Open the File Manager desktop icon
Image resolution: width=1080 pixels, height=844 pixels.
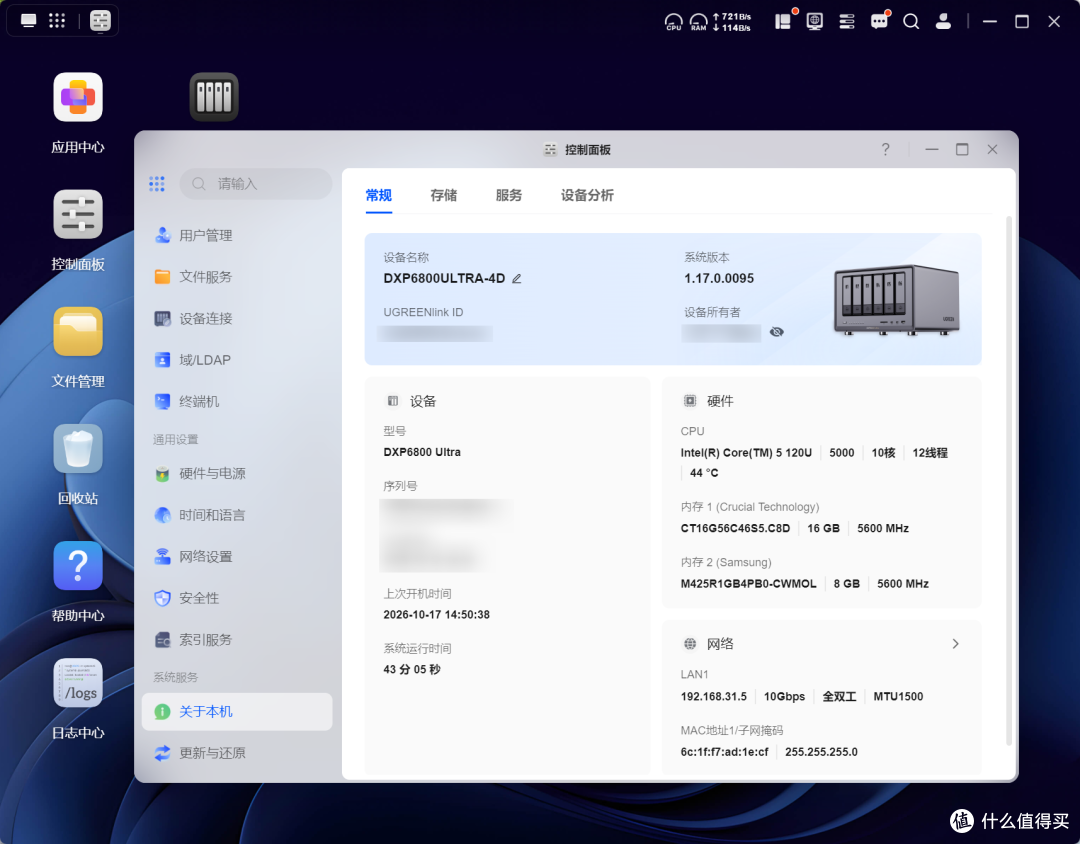coord(78,332)
